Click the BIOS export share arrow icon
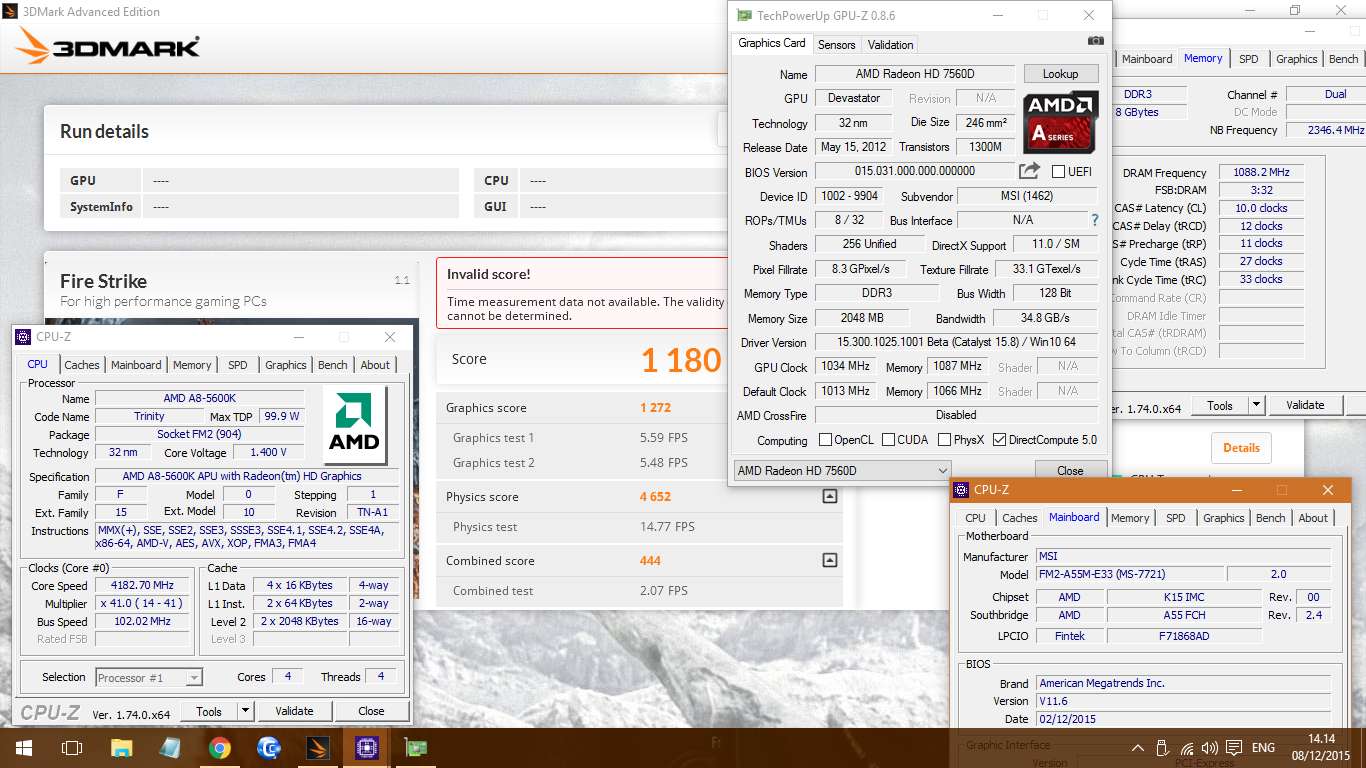The image size is (1366, 768). coord(1030,171)
